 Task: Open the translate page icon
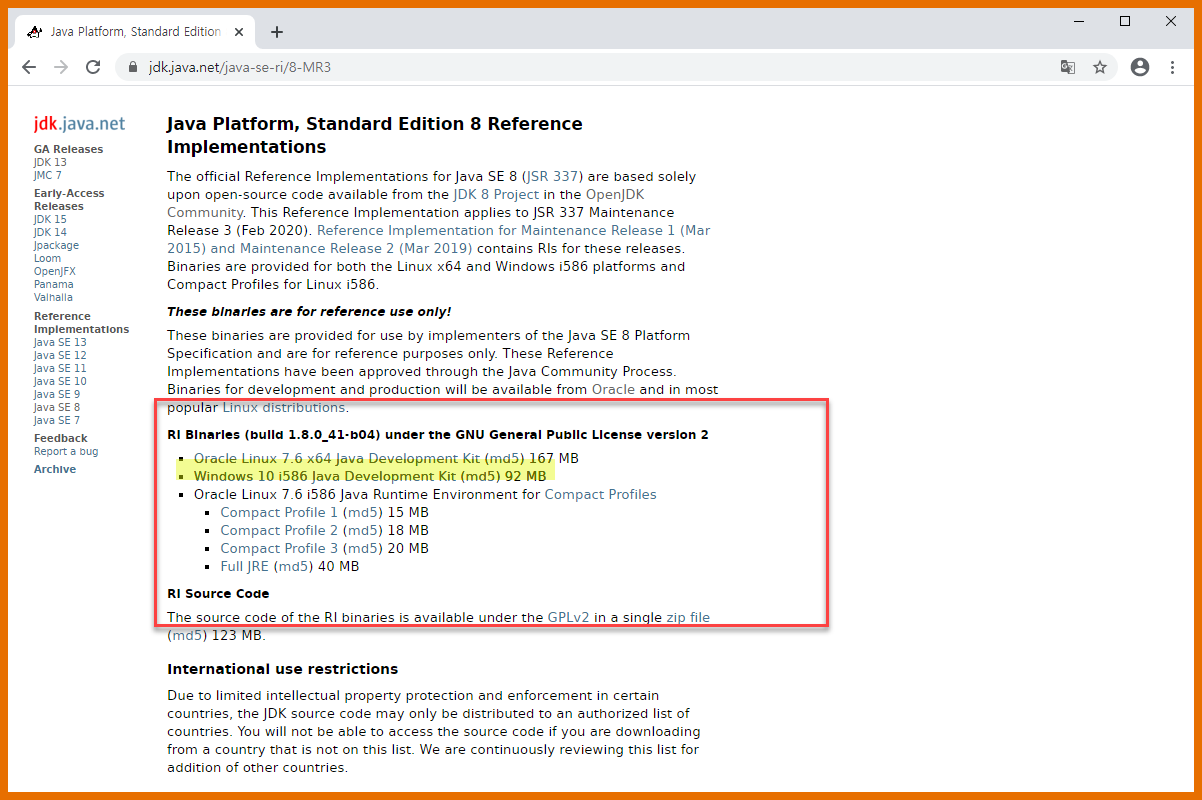click(x=1068, y=67)
